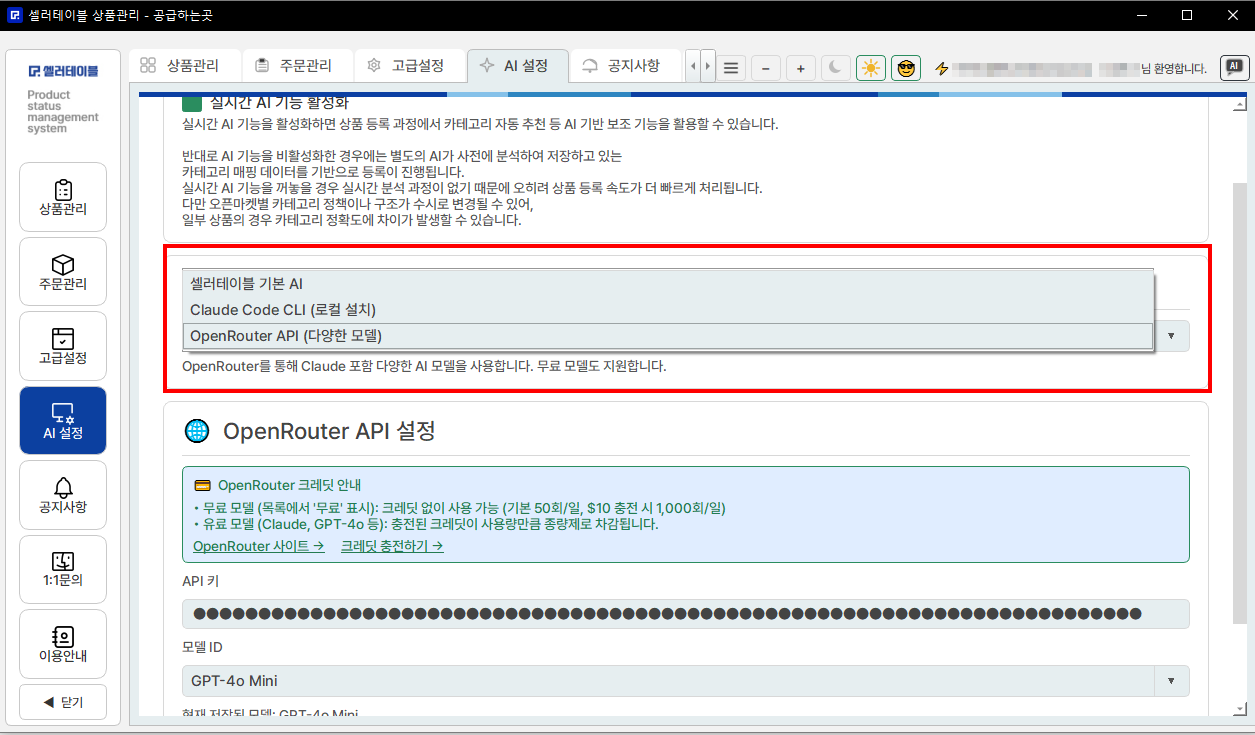1255x735 pixels.
Task: Click the globe icon next to OpenRouter API 설정
Action: point(197,431)
